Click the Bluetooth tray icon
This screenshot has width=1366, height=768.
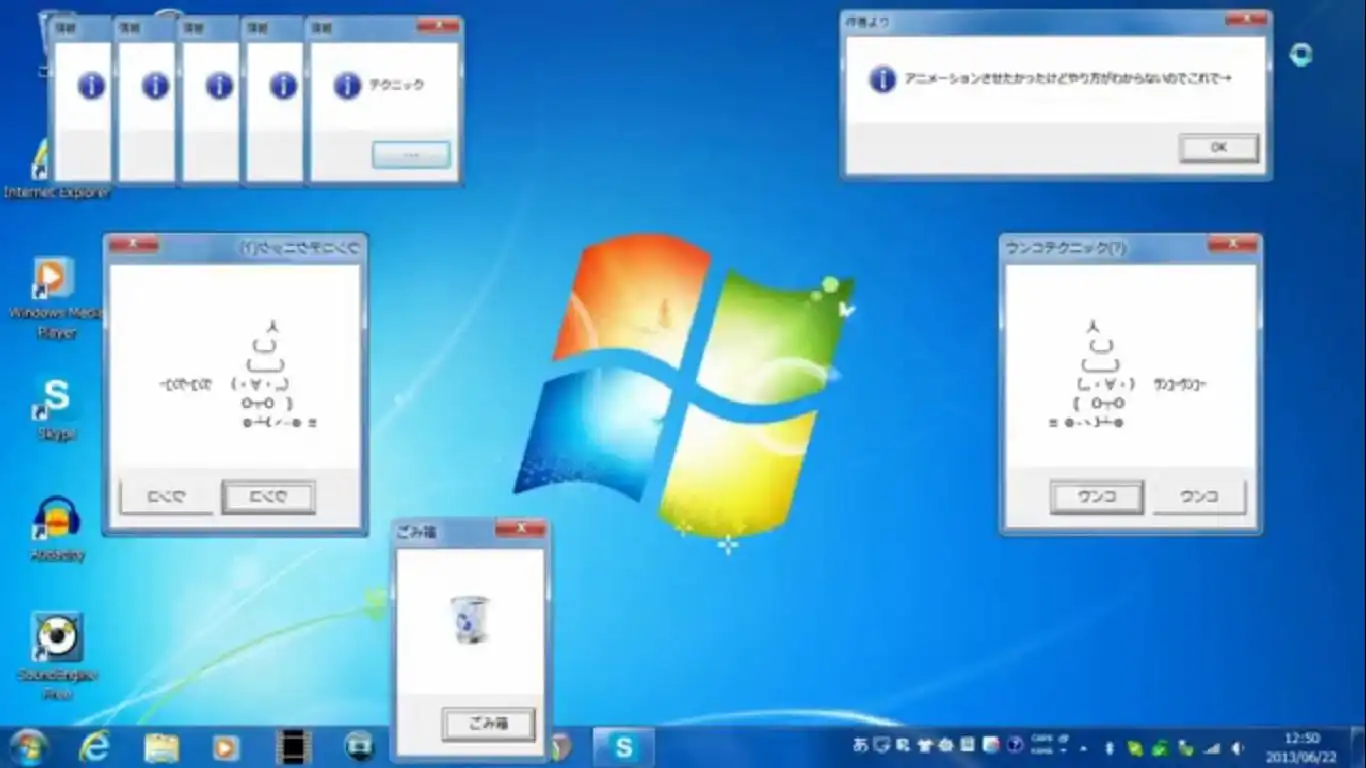pos(1109,747)
